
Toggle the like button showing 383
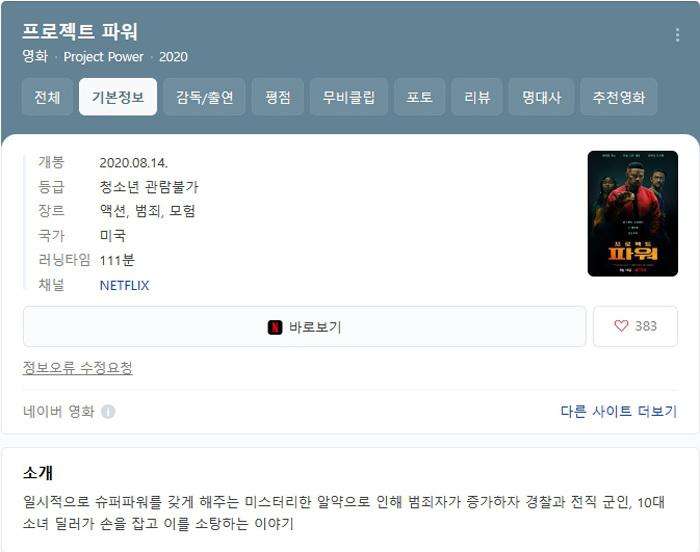click(635, 326)
